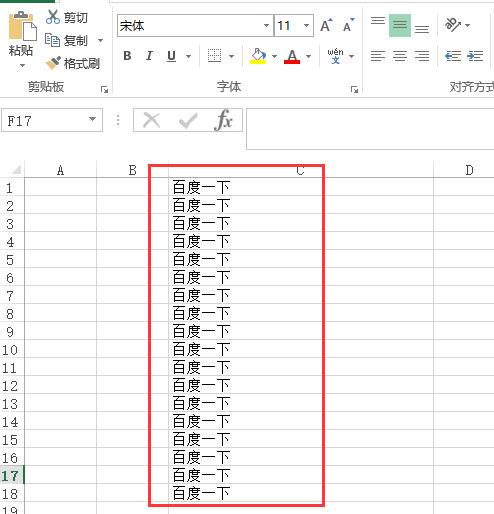
Task: Select empty cell A3
Action: pyautogui.click(x=60, y=223)
